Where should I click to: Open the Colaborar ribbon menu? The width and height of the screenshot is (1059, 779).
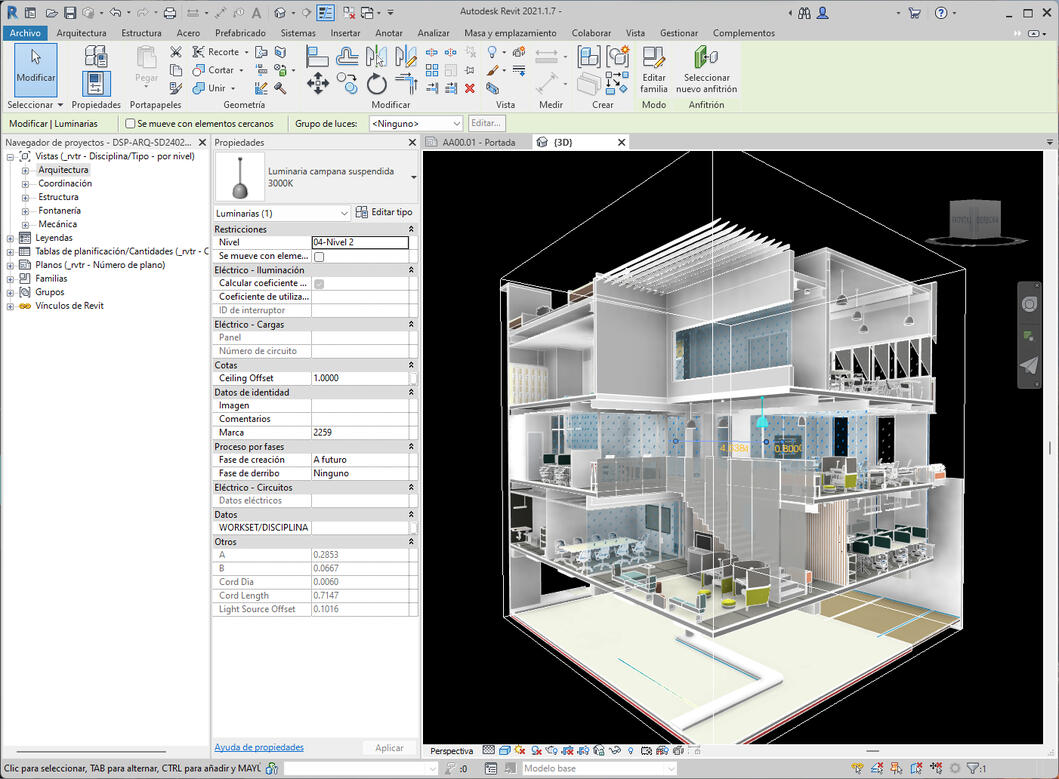tap(590, 32)
